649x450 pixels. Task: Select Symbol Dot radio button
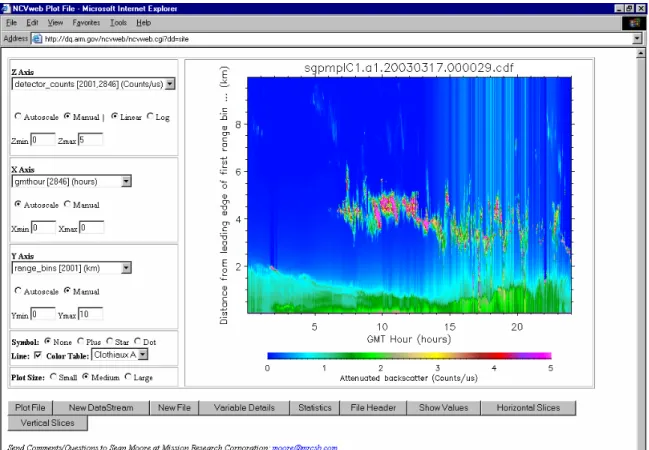137,341
